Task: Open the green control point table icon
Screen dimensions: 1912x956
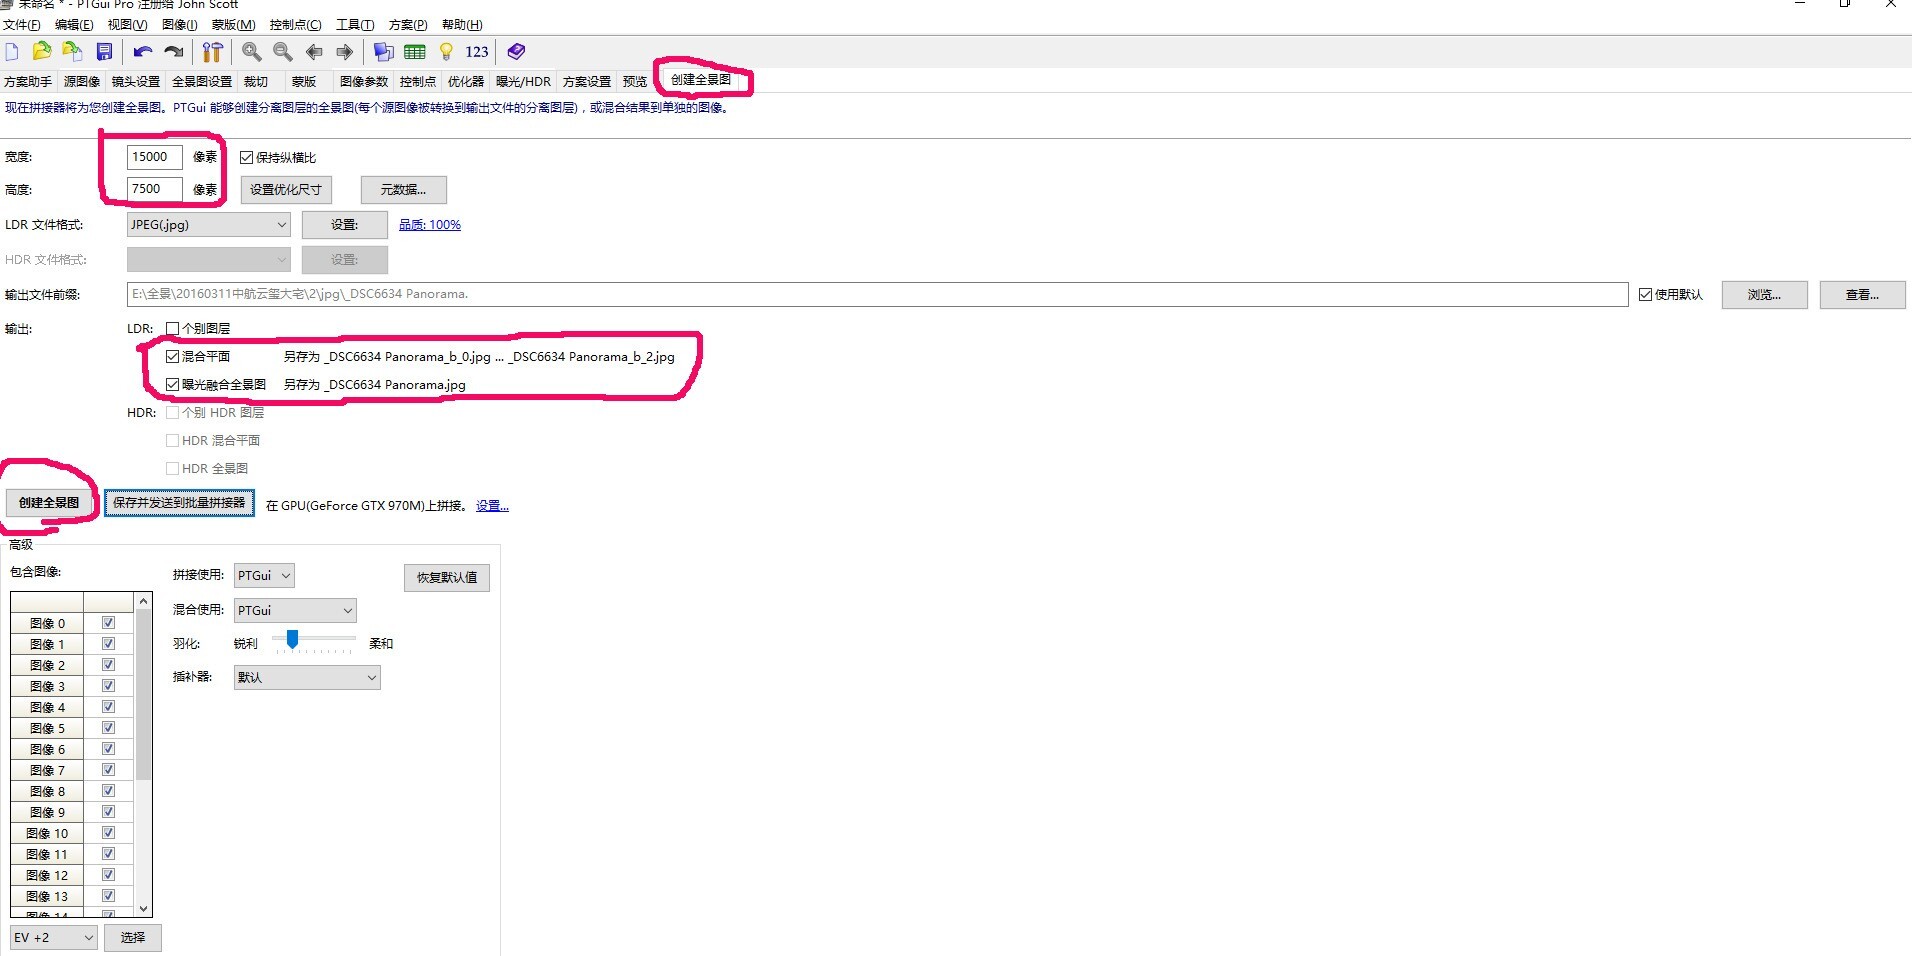Action: 415,52
